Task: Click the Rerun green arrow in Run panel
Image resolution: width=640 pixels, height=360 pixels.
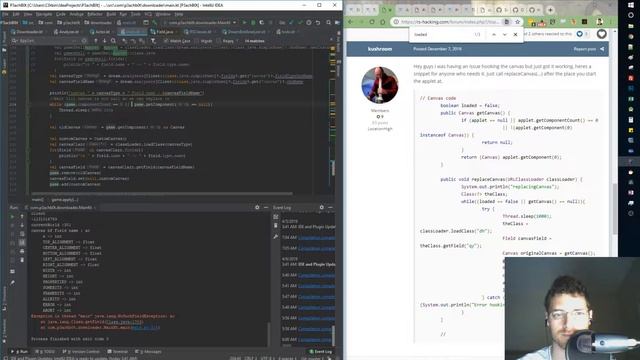Action: pos(12,217)
